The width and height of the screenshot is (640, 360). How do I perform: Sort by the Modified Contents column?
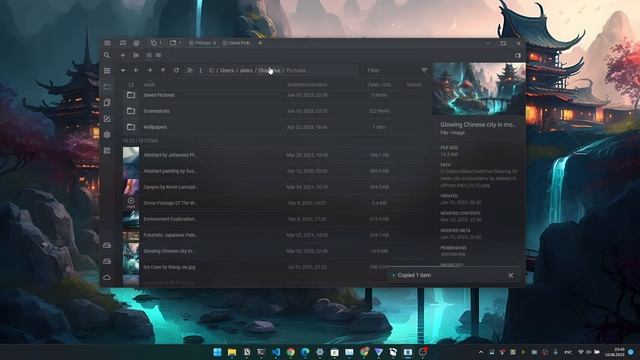click(x=307, y=85)
